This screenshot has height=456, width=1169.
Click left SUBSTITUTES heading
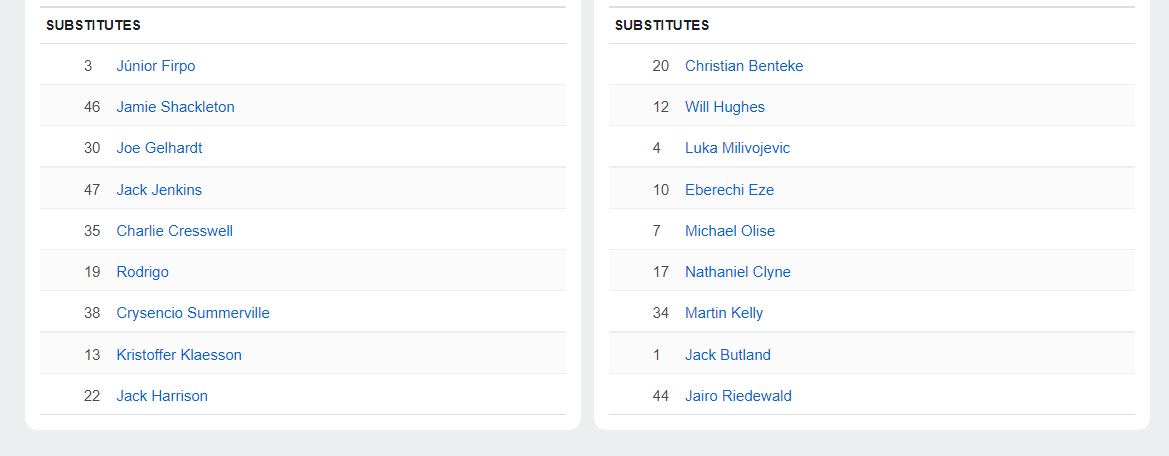point(93,25)
